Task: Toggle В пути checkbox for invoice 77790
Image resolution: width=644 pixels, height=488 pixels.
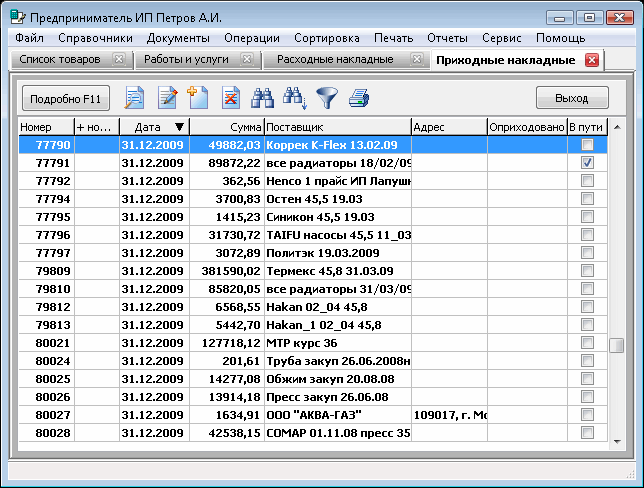Action: click(588, 145)
